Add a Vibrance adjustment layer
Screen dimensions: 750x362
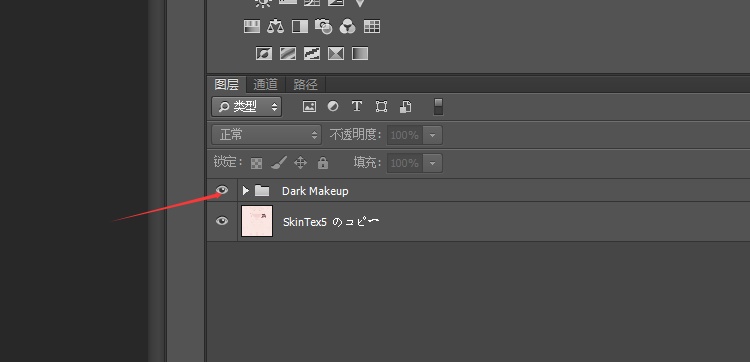pos(360,2)
